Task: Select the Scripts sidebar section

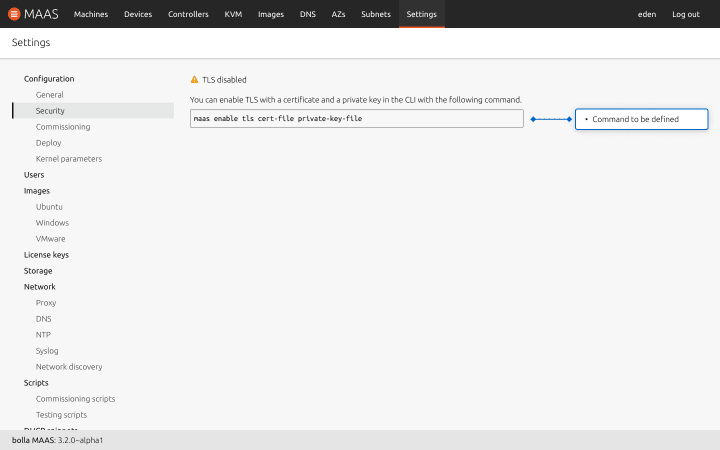Action: [x=36, y=383]
